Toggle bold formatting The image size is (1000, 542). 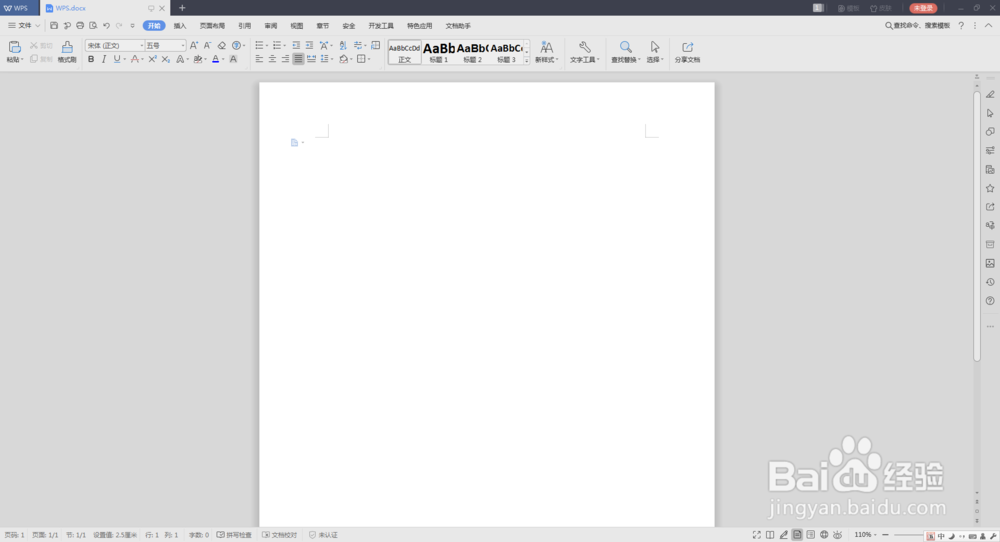click(x=91, y=59)
